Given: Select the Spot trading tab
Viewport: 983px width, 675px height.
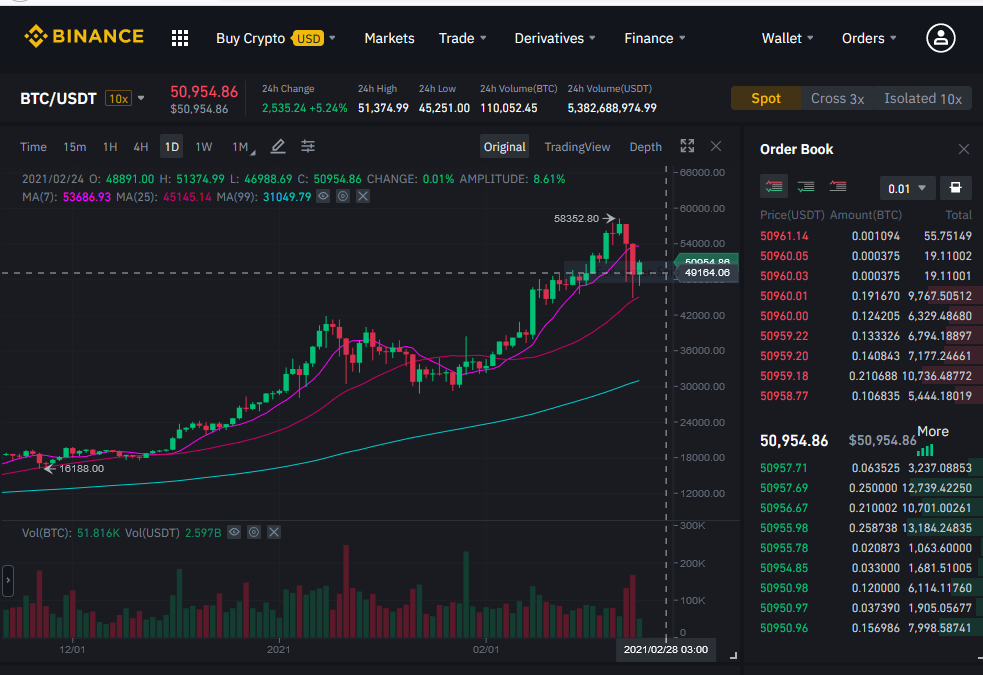Looking at the screenshot, I should coord(765,98).
